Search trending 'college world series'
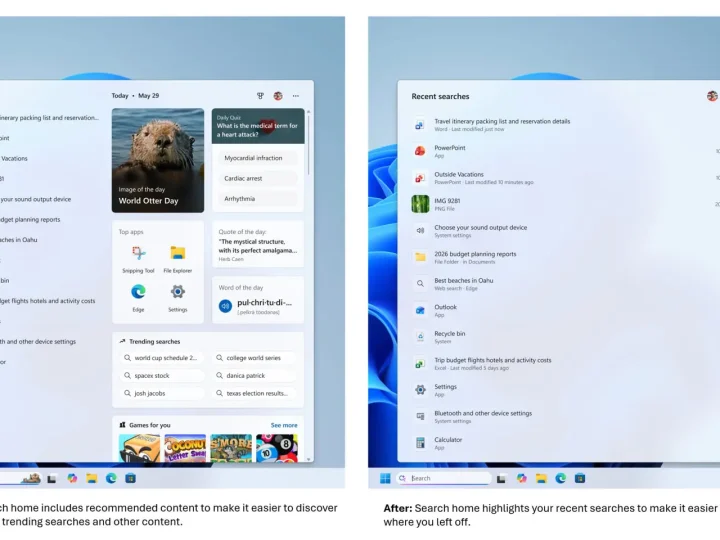This screenshot has height=540, width=720. point(254,358)
